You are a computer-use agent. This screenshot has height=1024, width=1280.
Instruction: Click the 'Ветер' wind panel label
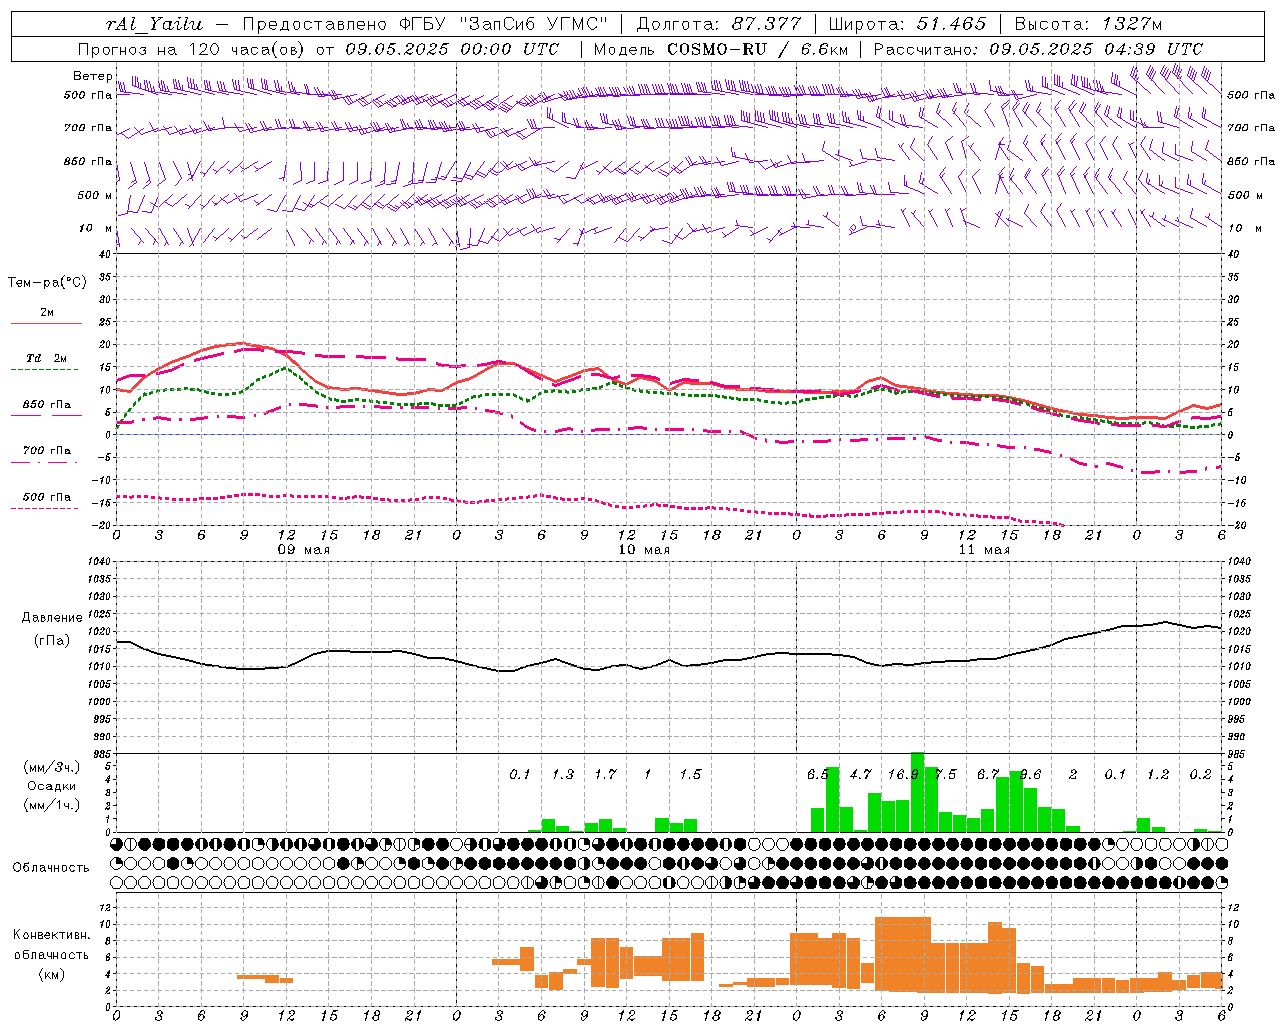pos(92,76)
